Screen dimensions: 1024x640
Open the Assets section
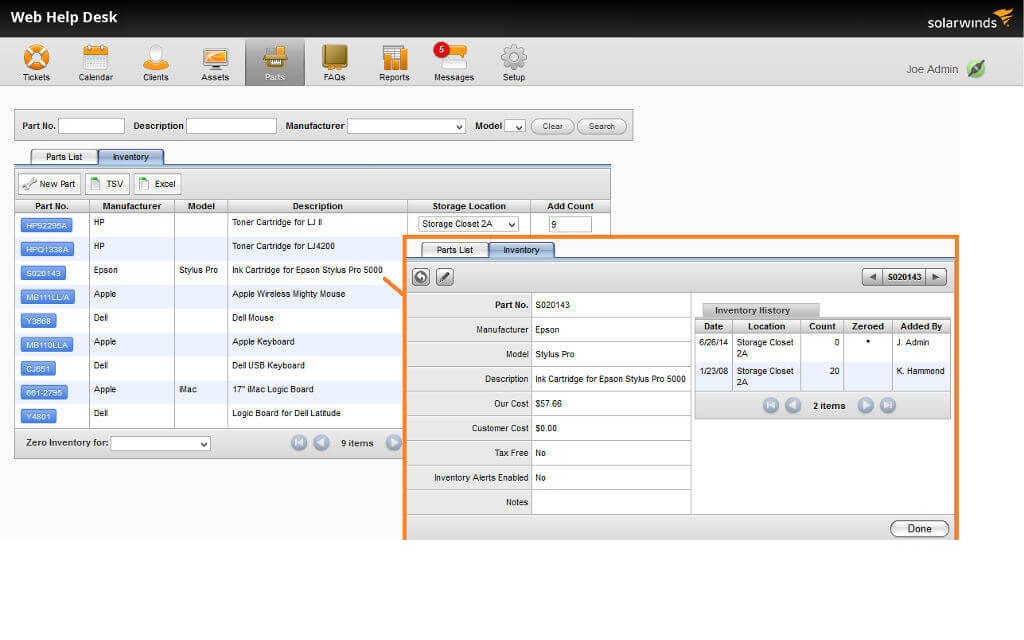214,62
